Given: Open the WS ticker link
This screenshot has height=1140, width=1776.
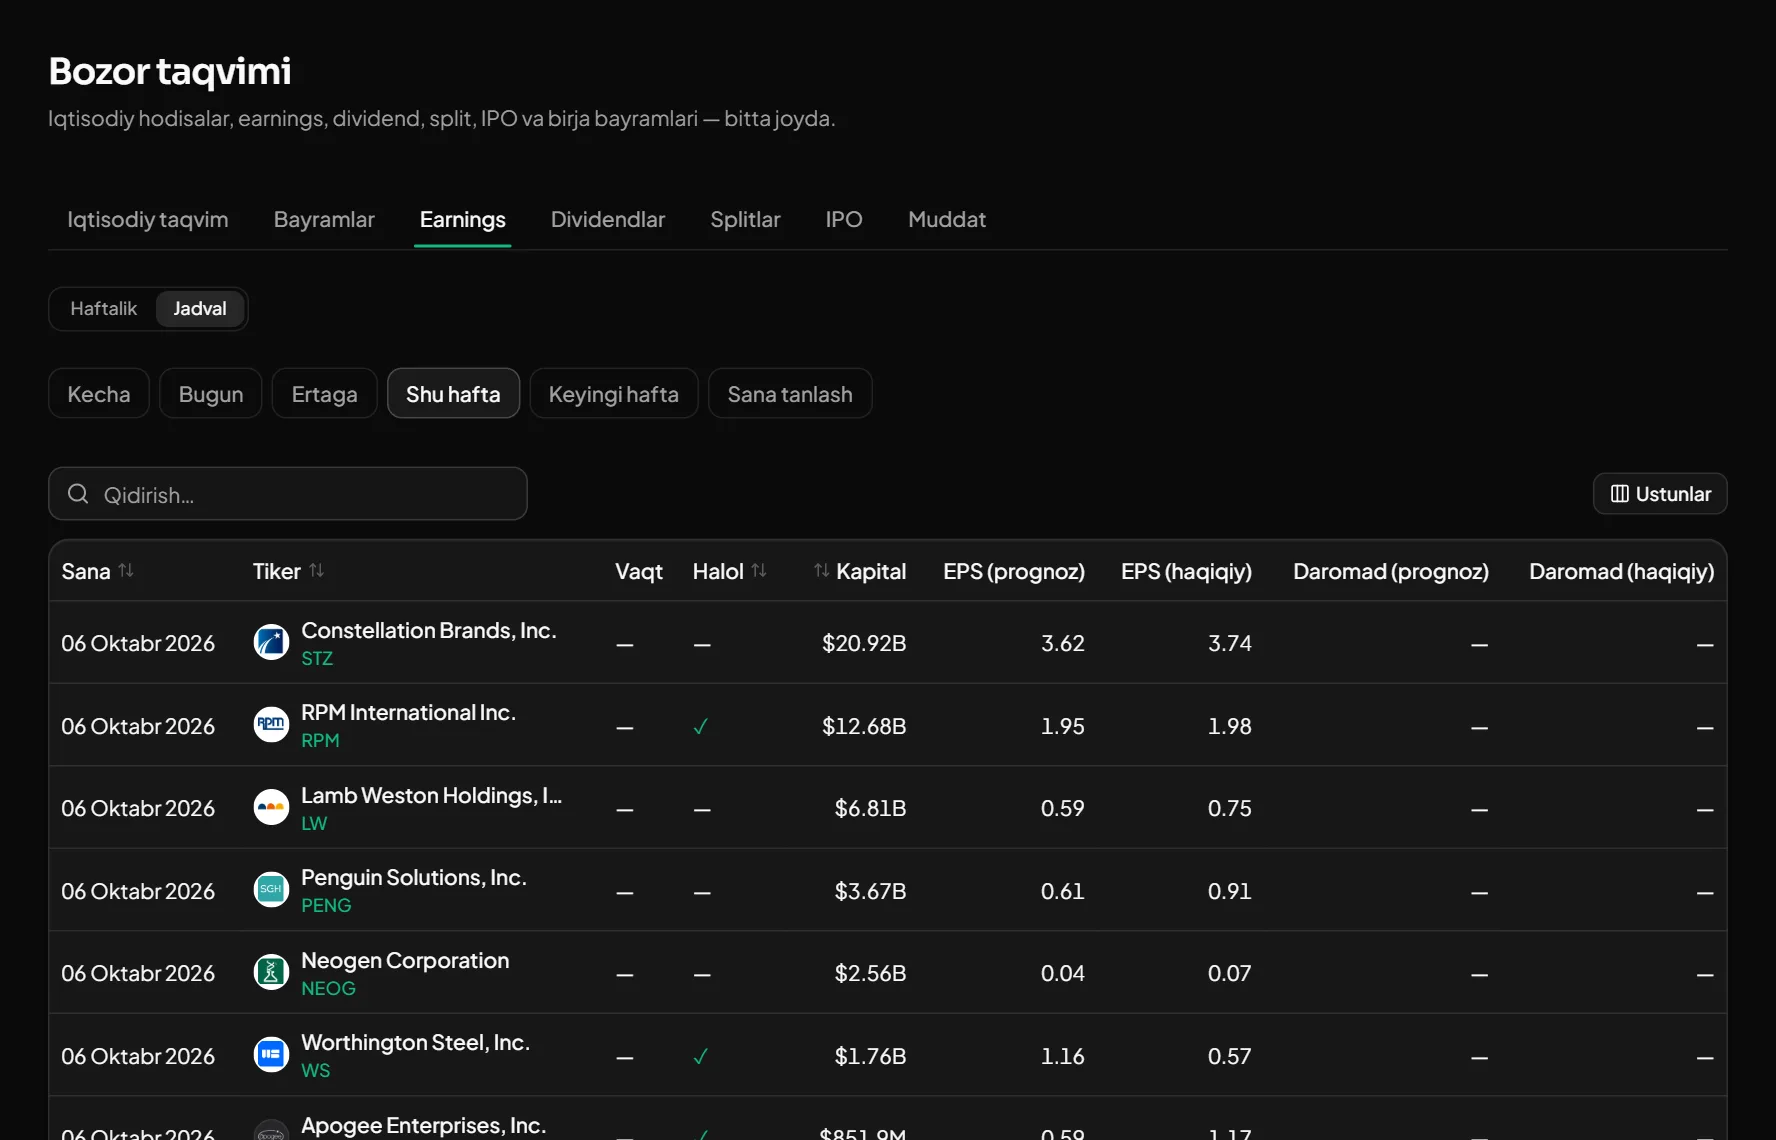Looking at the screenshot, I should (315, 1070).
